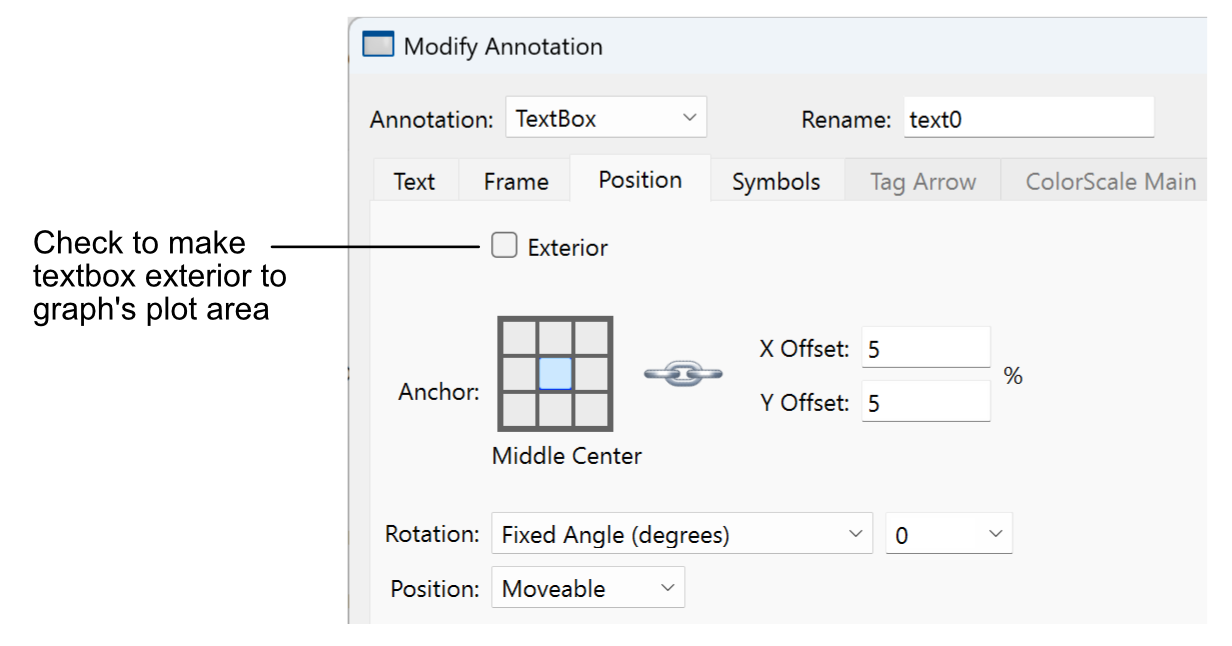The width and height of the screenshot is (1232, 646).
Task: Enable the Exterior checkbox
Action: pyautogui.click(x=504, y=246)
